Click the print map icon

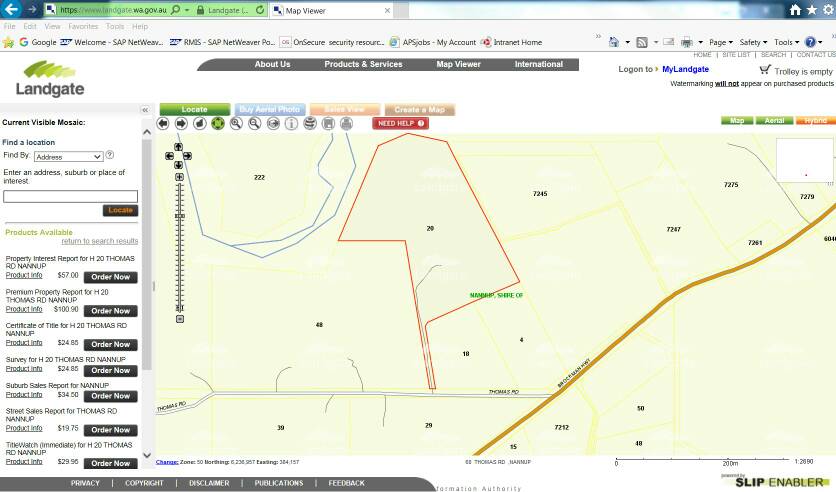pos(346,124)
